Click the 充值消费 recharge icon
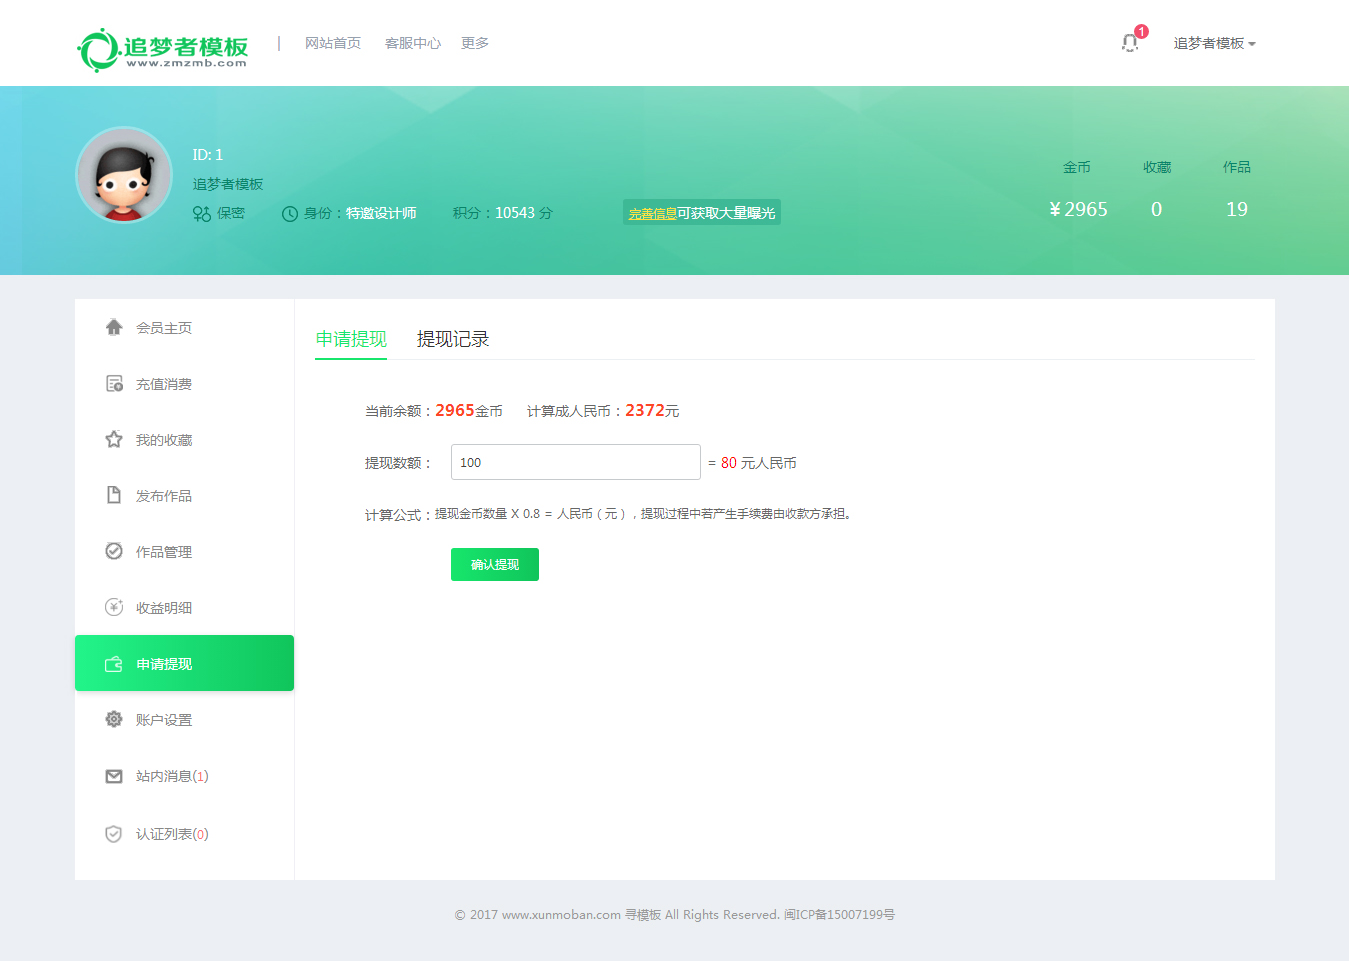Image resolution: width=1349 pixels, height=961 pixels. tap(114, 384)
